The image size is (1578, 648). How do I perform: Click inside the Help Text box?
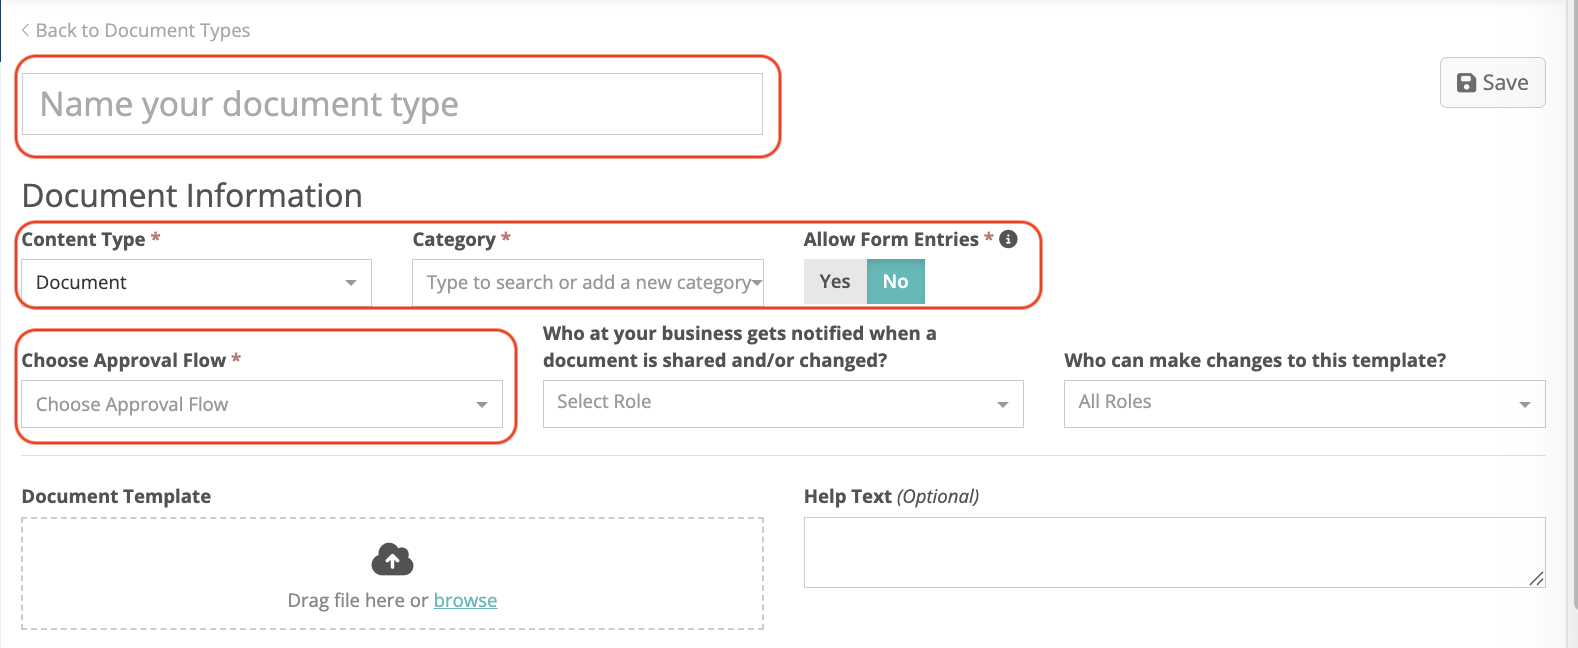click(1174, 552)
